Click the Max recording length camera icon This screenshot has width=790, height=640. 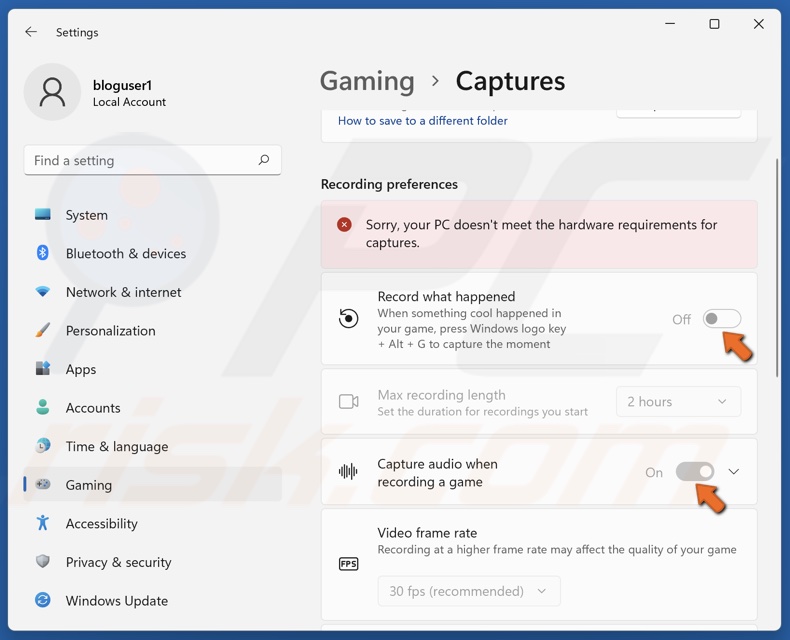[348, 402]
